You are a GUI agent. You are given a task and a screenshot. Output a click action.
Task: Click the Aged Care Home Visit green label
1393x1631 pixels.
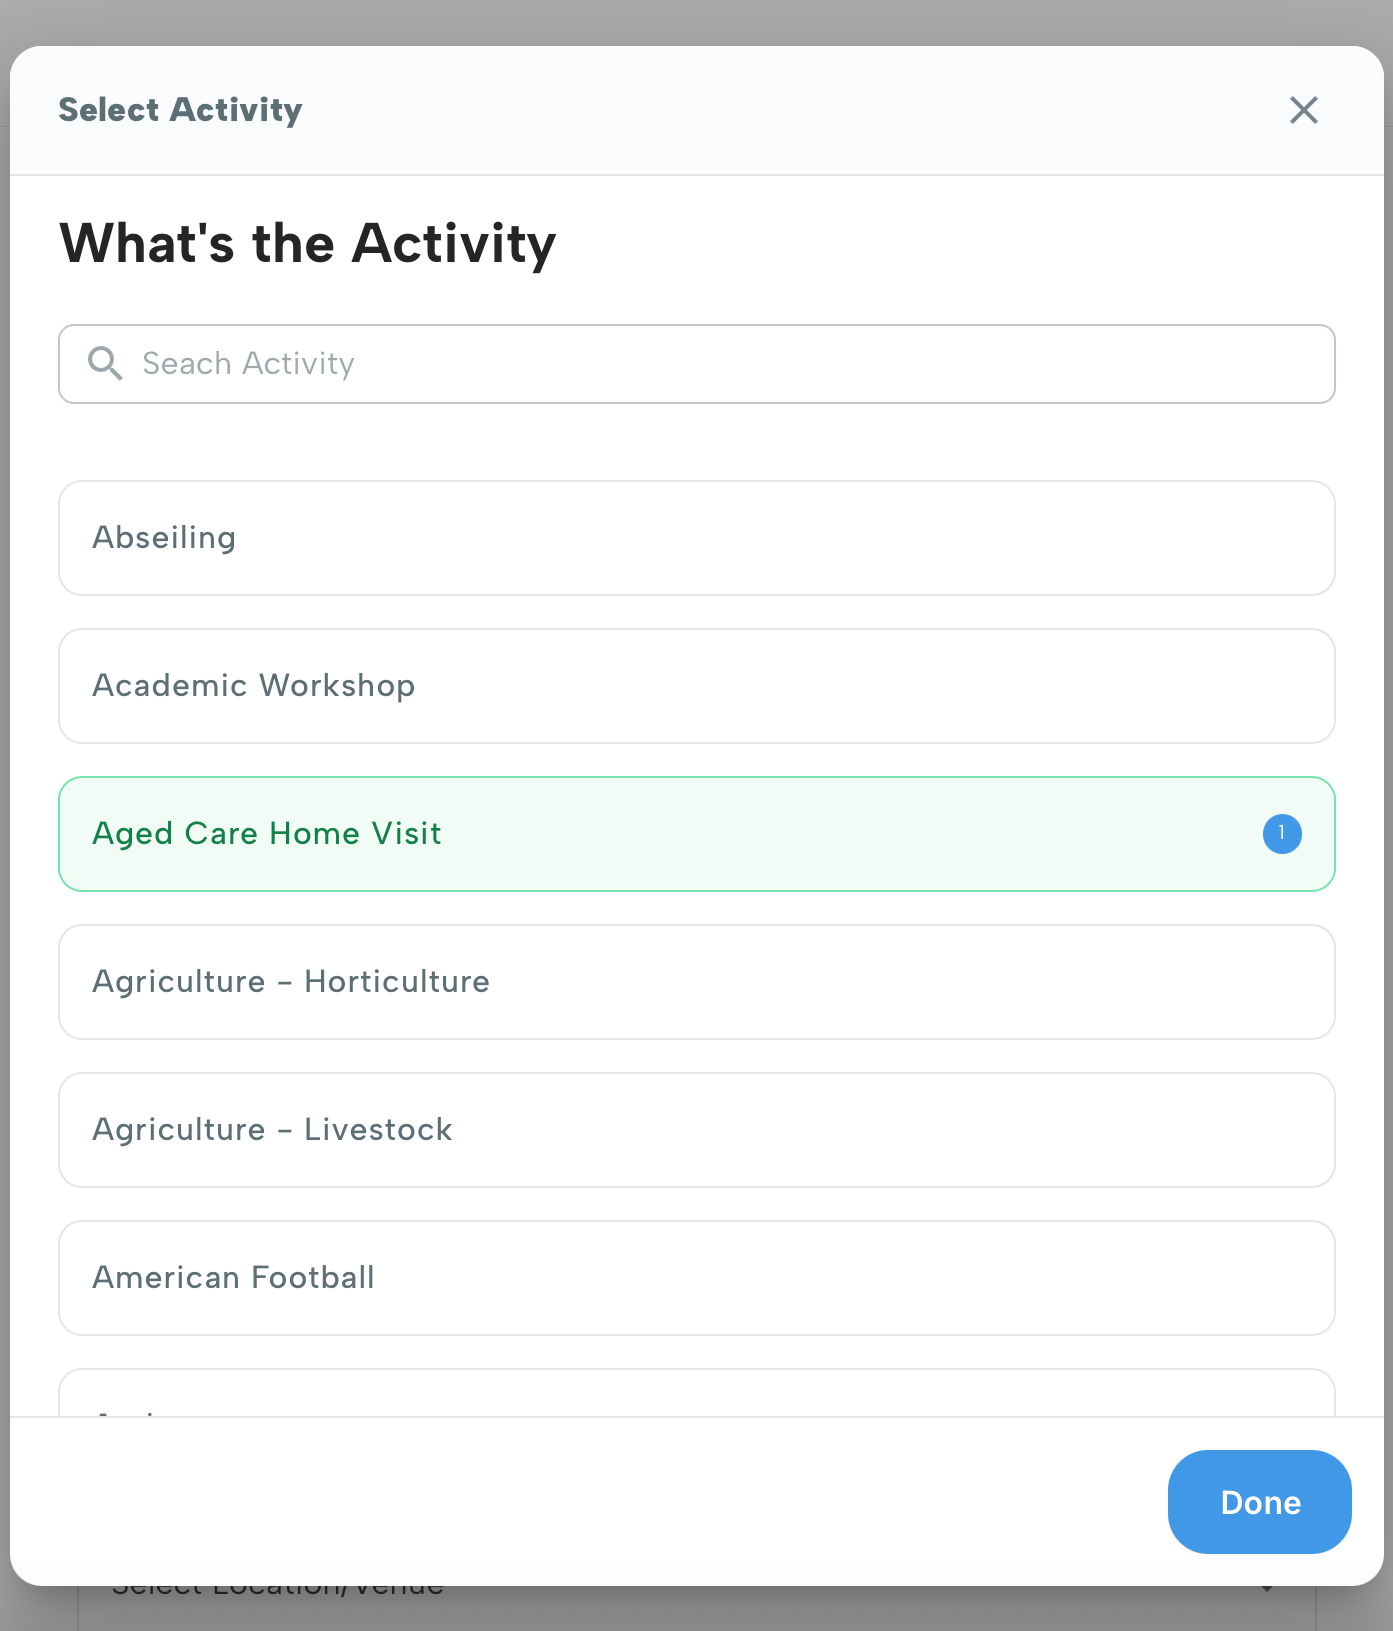tap(267, 834)
